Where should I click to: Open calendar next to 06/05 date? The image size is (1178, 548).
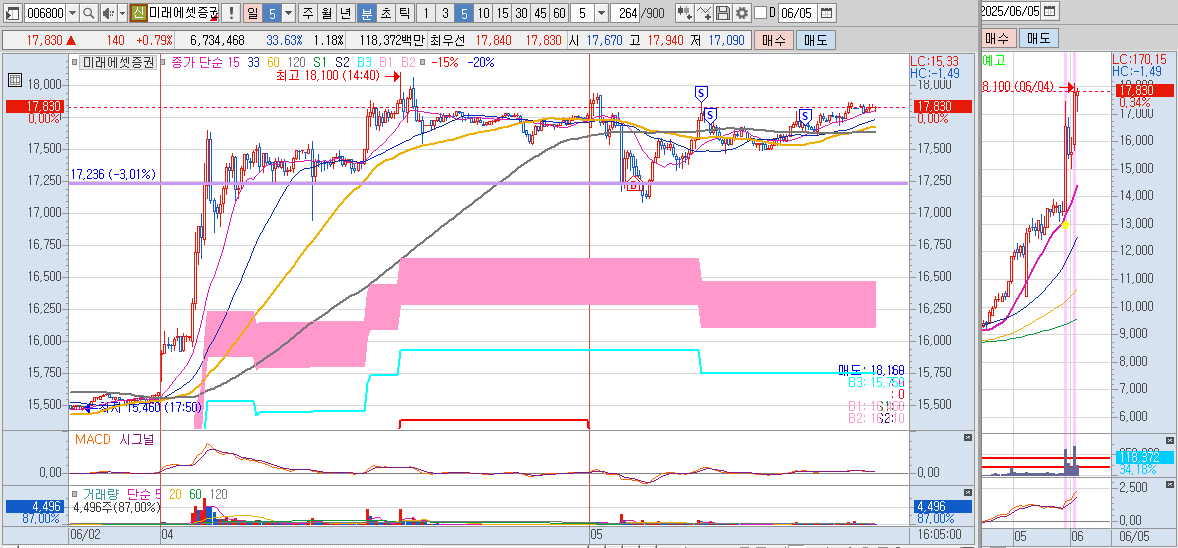(826, 13)
